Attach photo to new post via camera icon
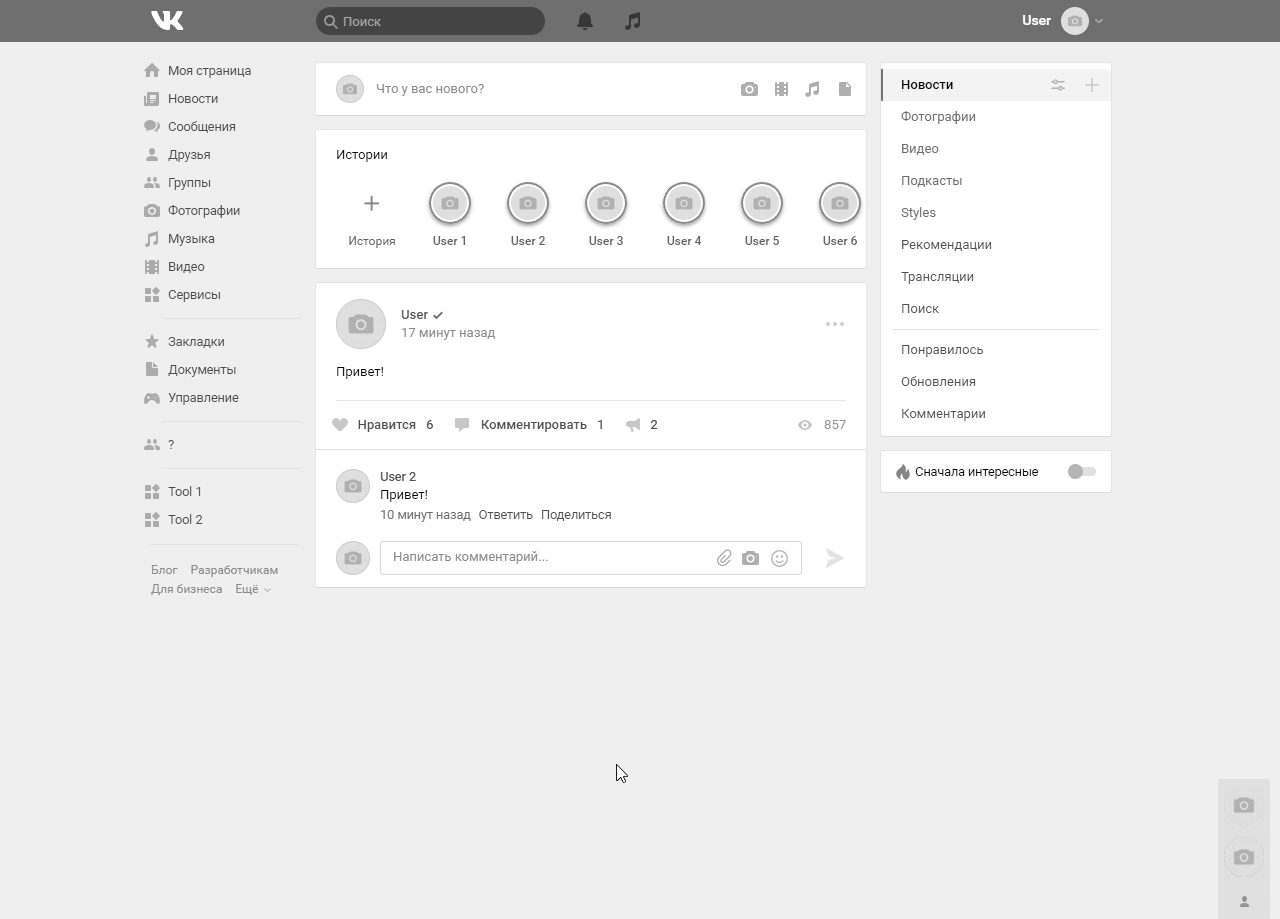Image resolution: width=1280 pixels, height=919 pixels. point(749,89)
